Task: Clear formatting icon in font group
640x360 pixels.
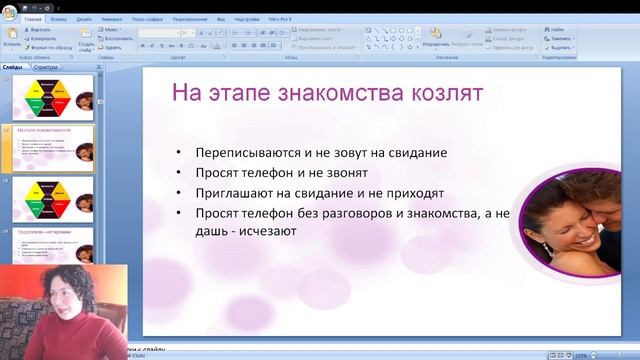Action: point(221,33)
